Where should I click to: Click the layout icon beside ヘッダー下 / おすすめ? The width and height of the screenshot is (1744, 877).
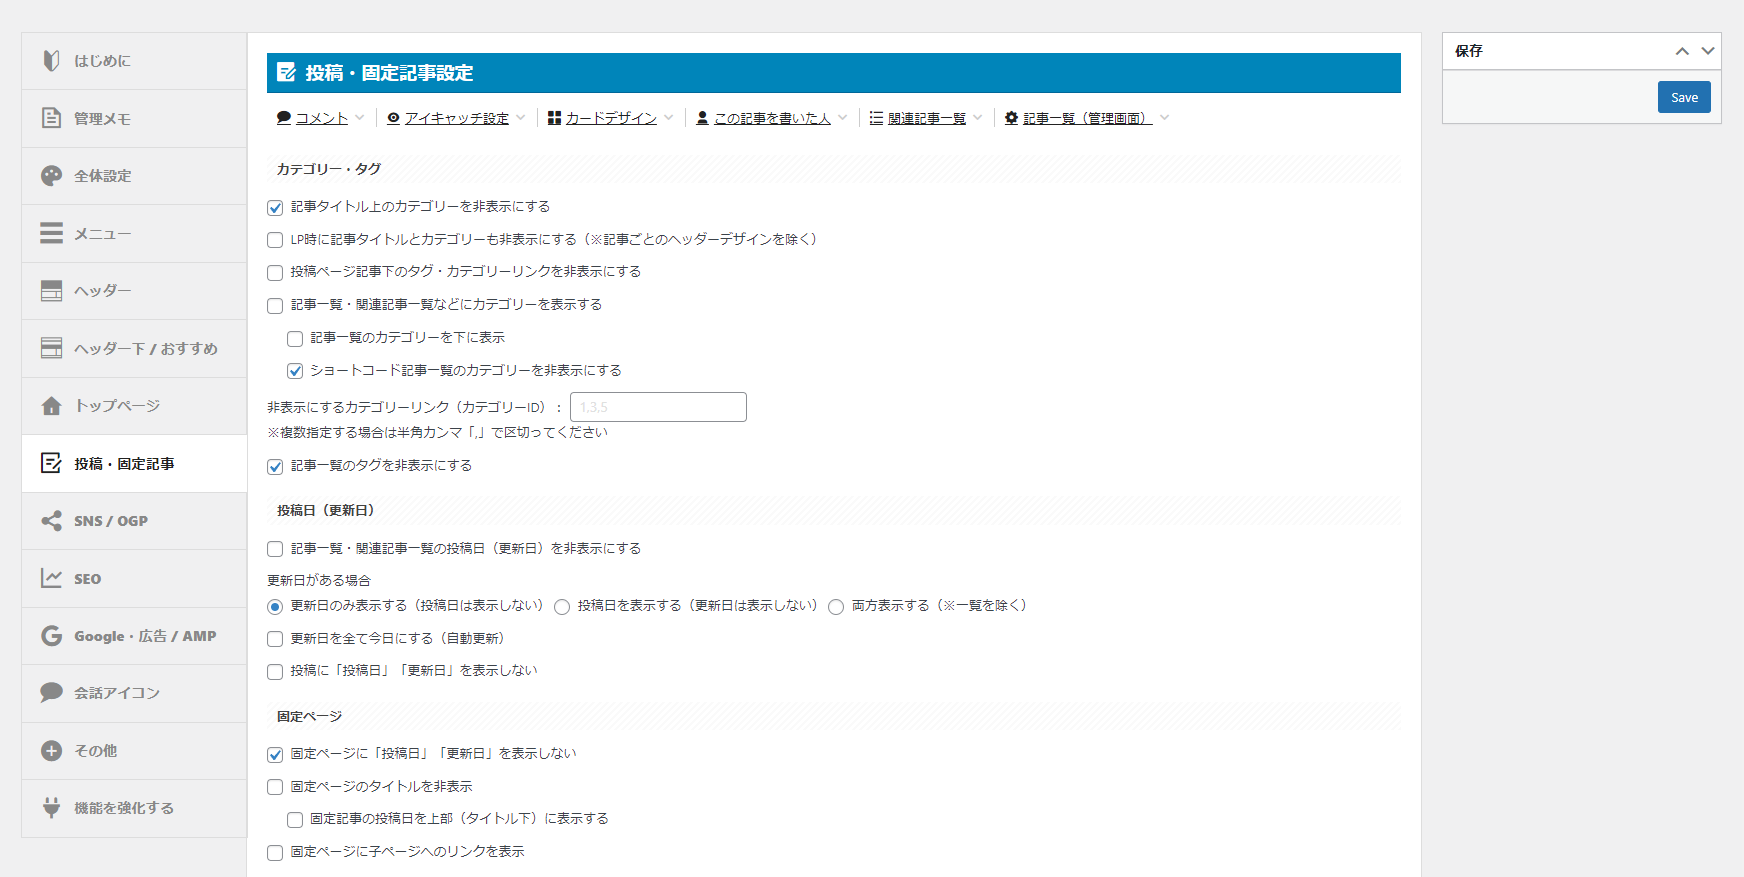[51, 348]
